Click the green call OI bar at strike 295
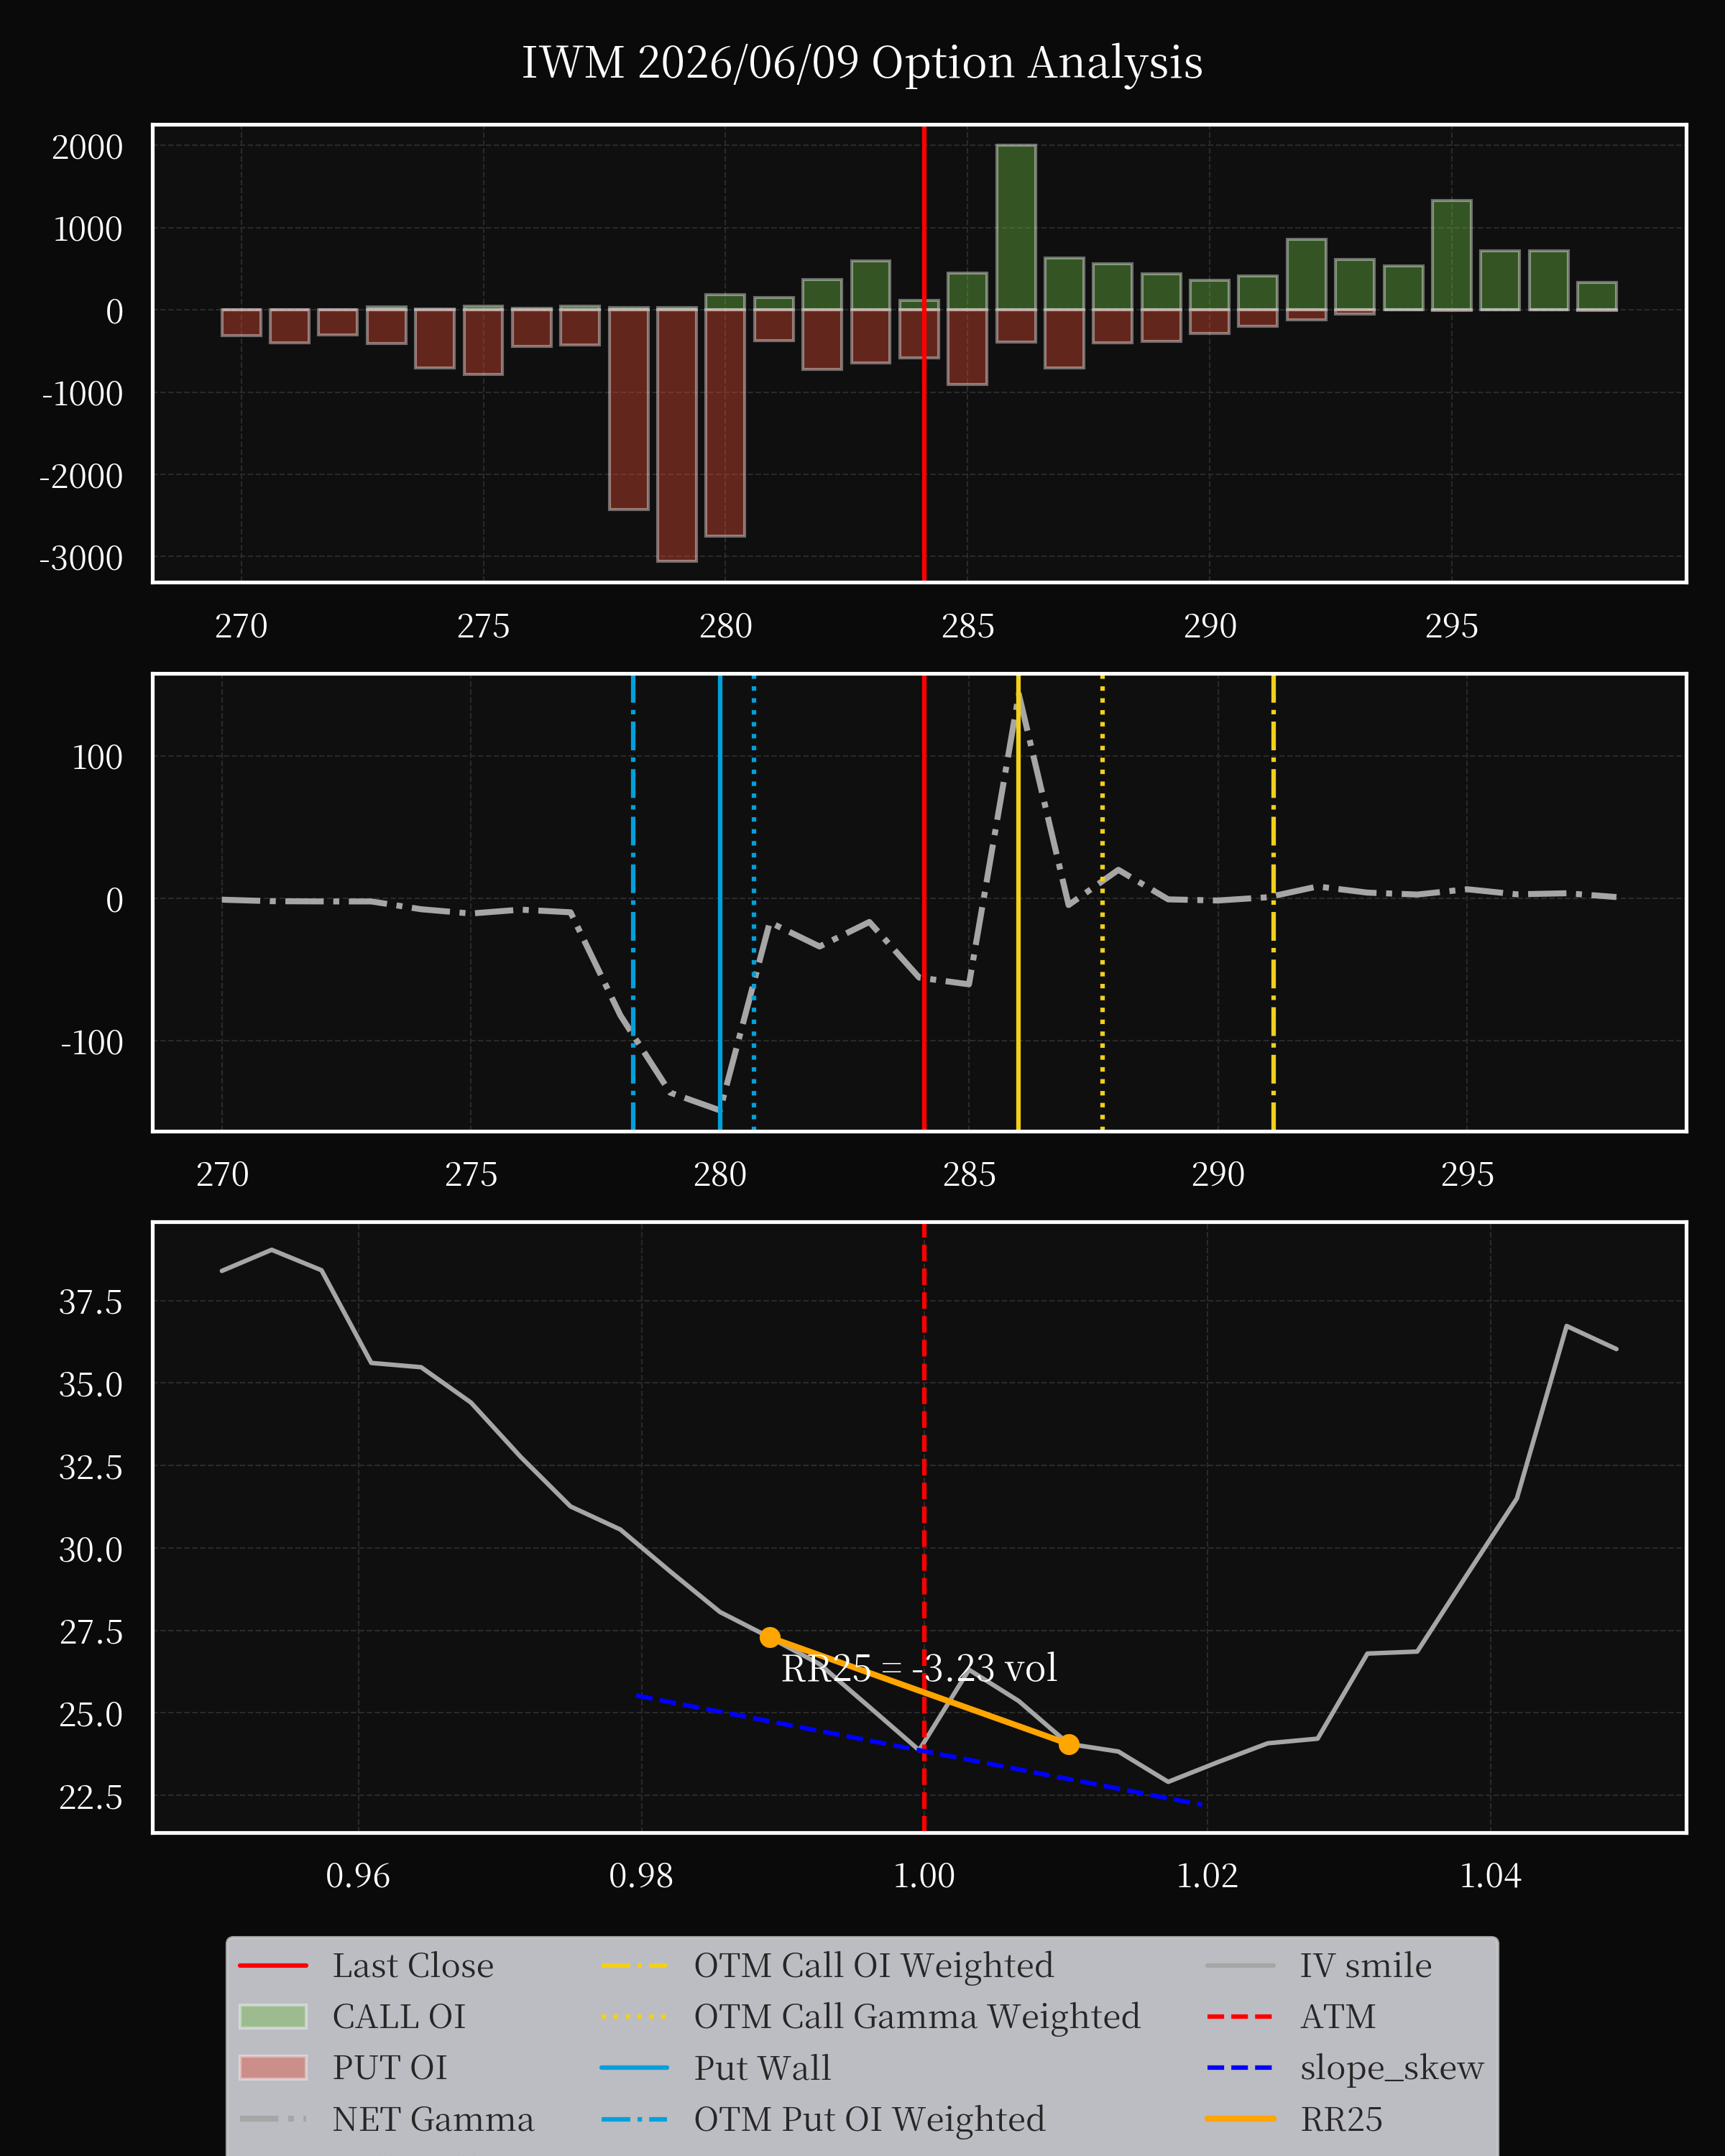 (x=1452, y=255)
